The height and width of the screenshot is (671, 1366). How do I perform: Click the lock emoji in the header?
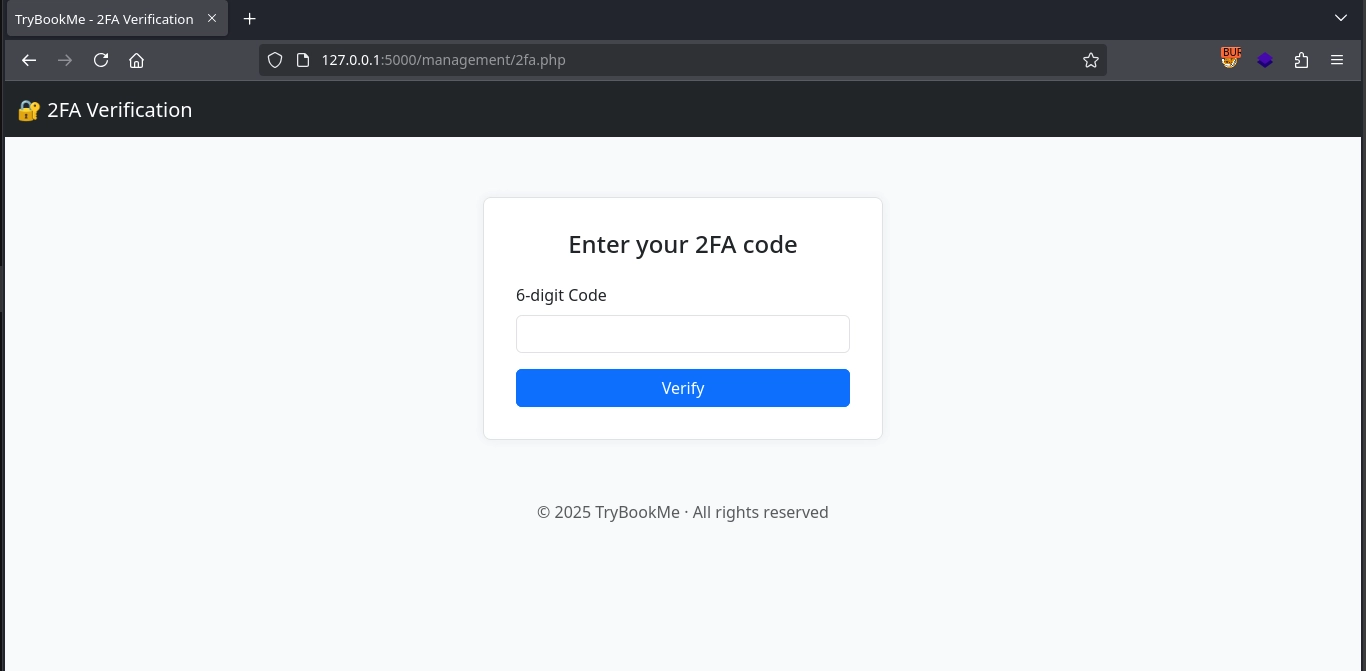coord(28,110)
